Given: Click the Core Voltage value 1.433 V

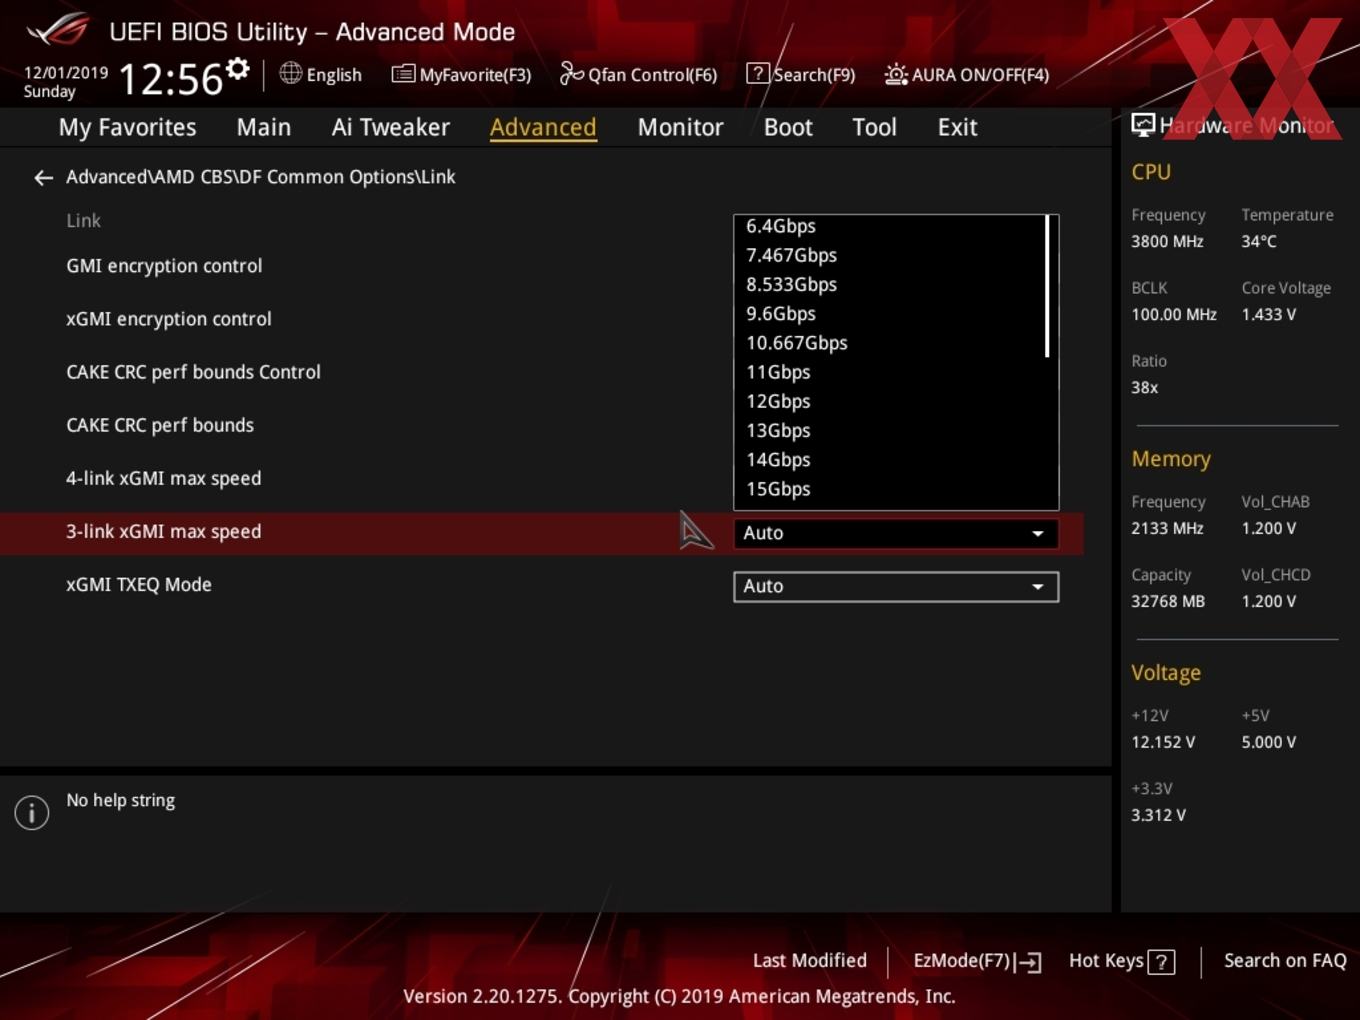Looking at the screenshot, I should click(1269, 314).
